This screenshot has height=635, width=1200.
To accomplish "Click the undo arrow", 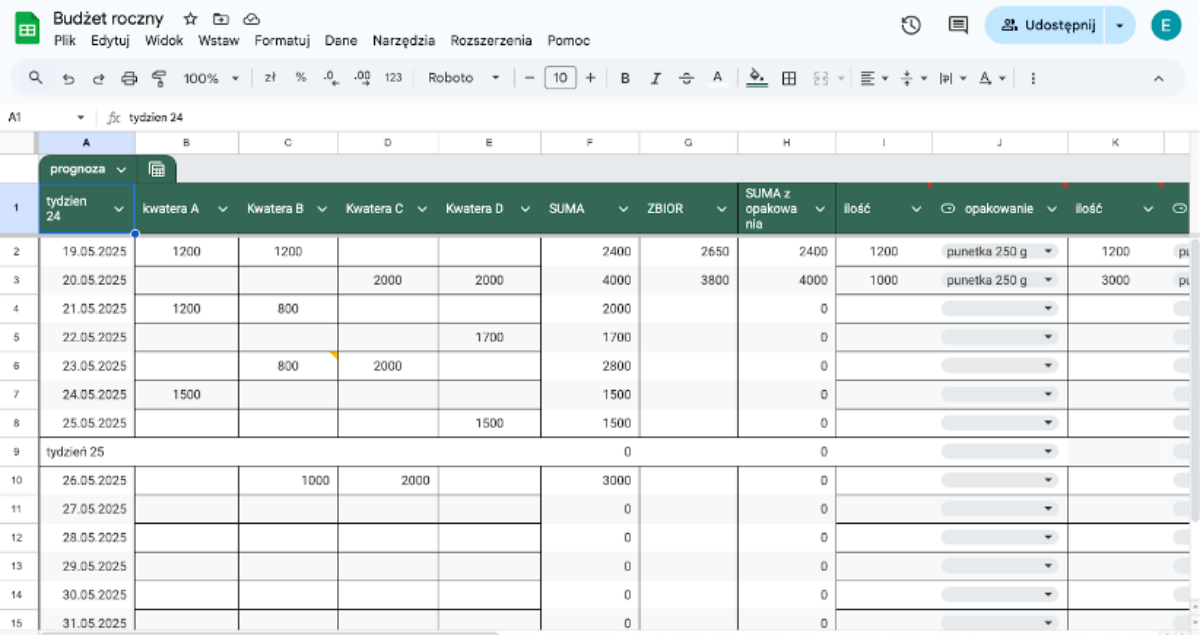I will [68, 78].
